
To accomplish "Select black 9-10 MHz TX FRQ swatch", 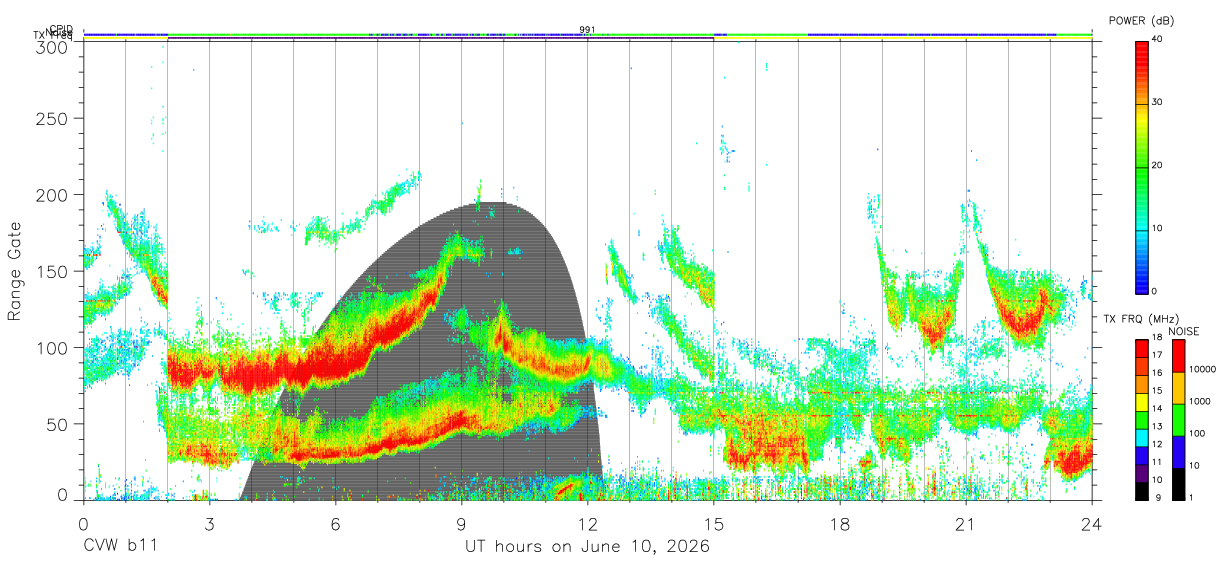I will pos(1142,491).
